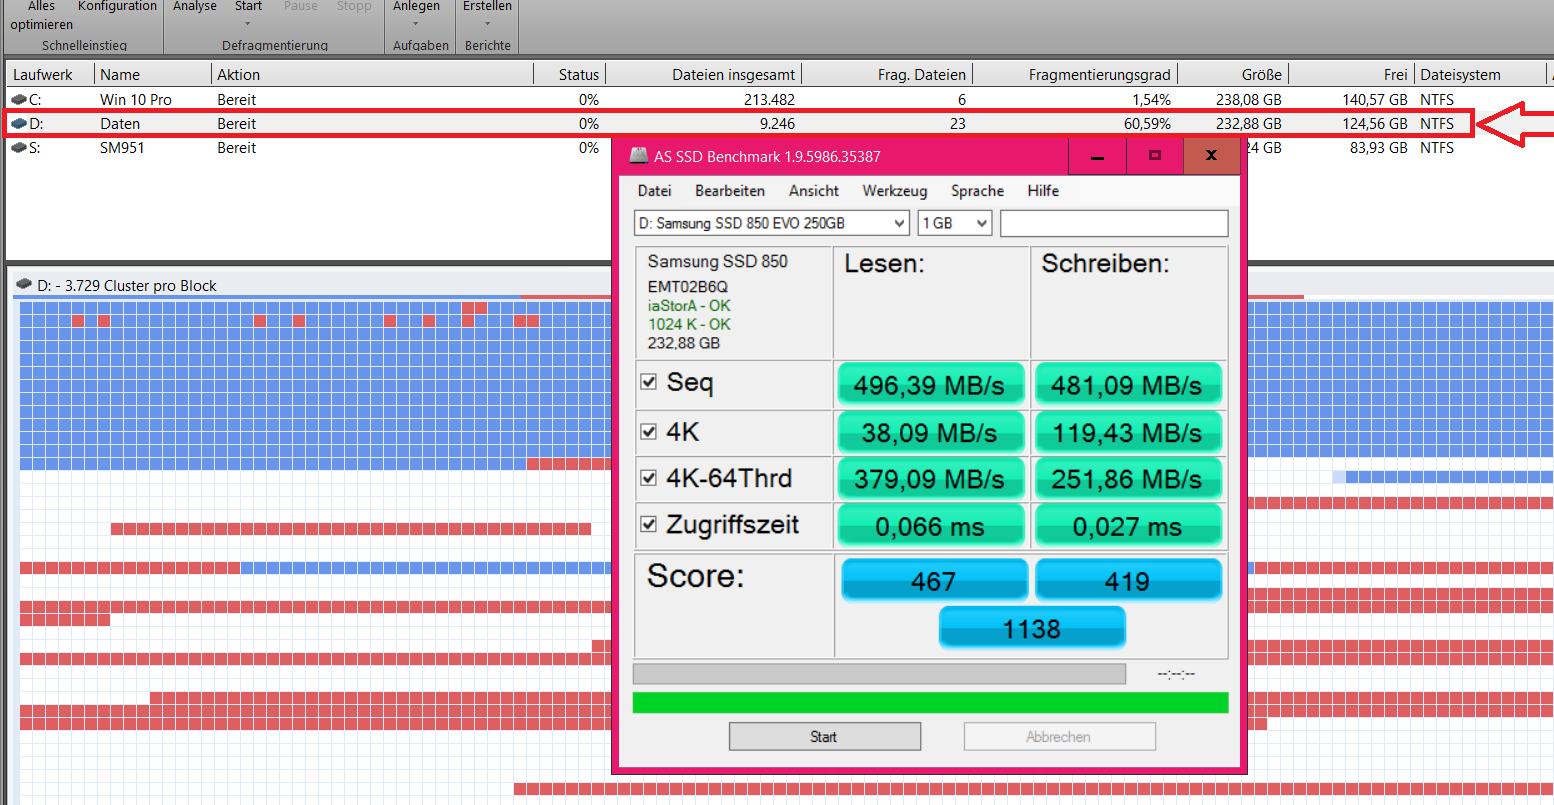This screenshot has width=1554, height=805.
Task: Click Alles optimieren in the ribbon
Action: (x=41, y=15)
